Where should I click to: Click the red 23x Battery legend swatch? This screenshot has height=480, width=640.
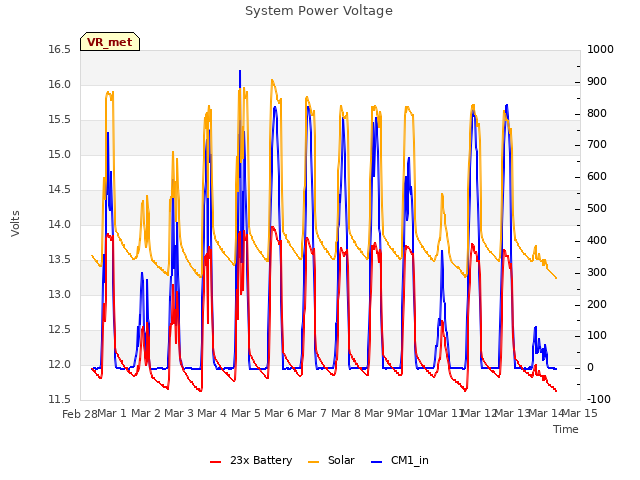coord(215,462)
